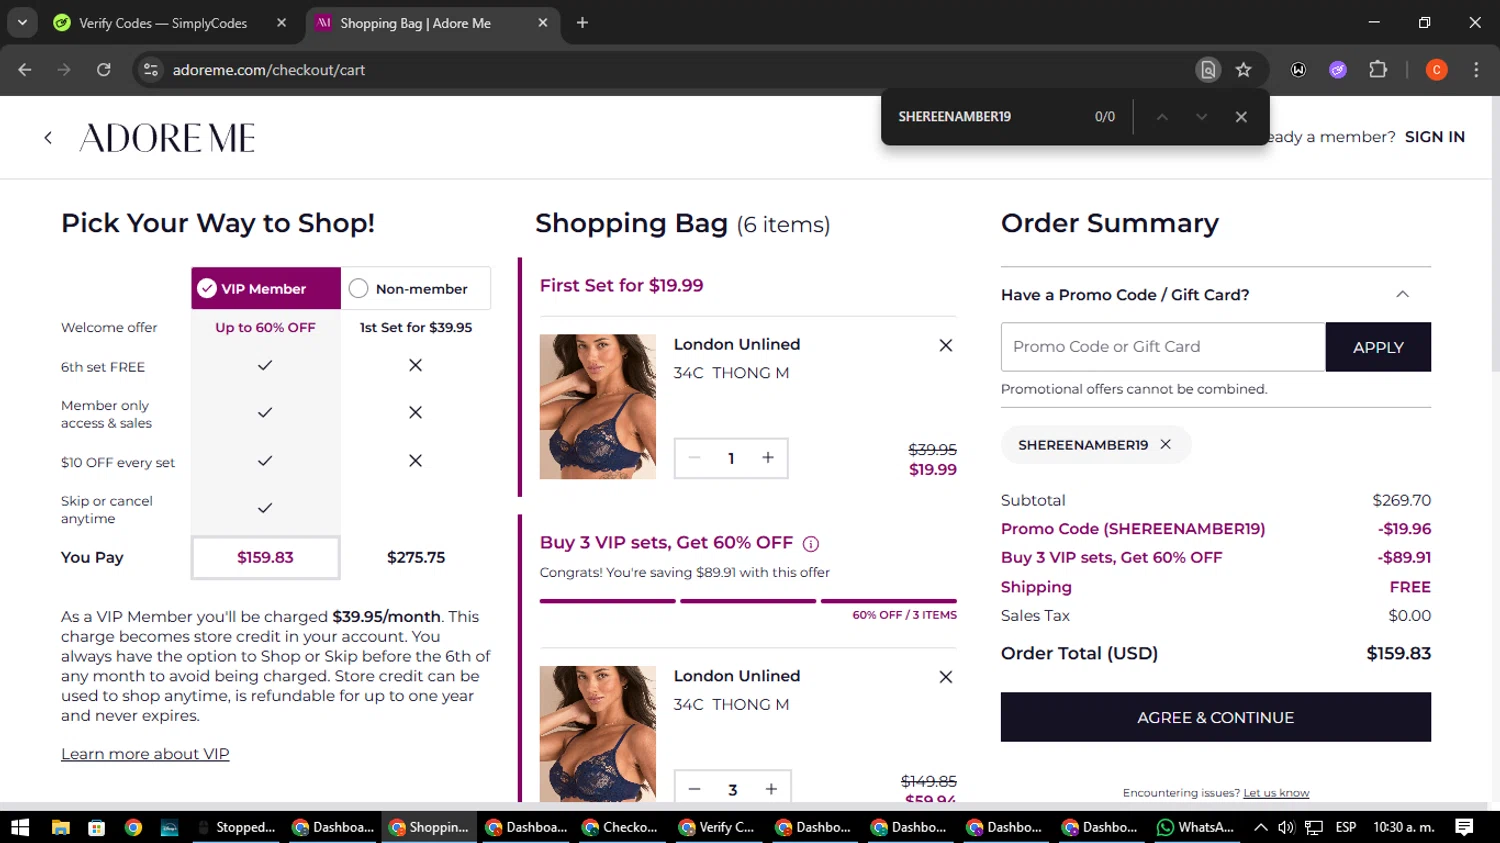Open File Explorer from the taskbar

(x=61, y=827)
